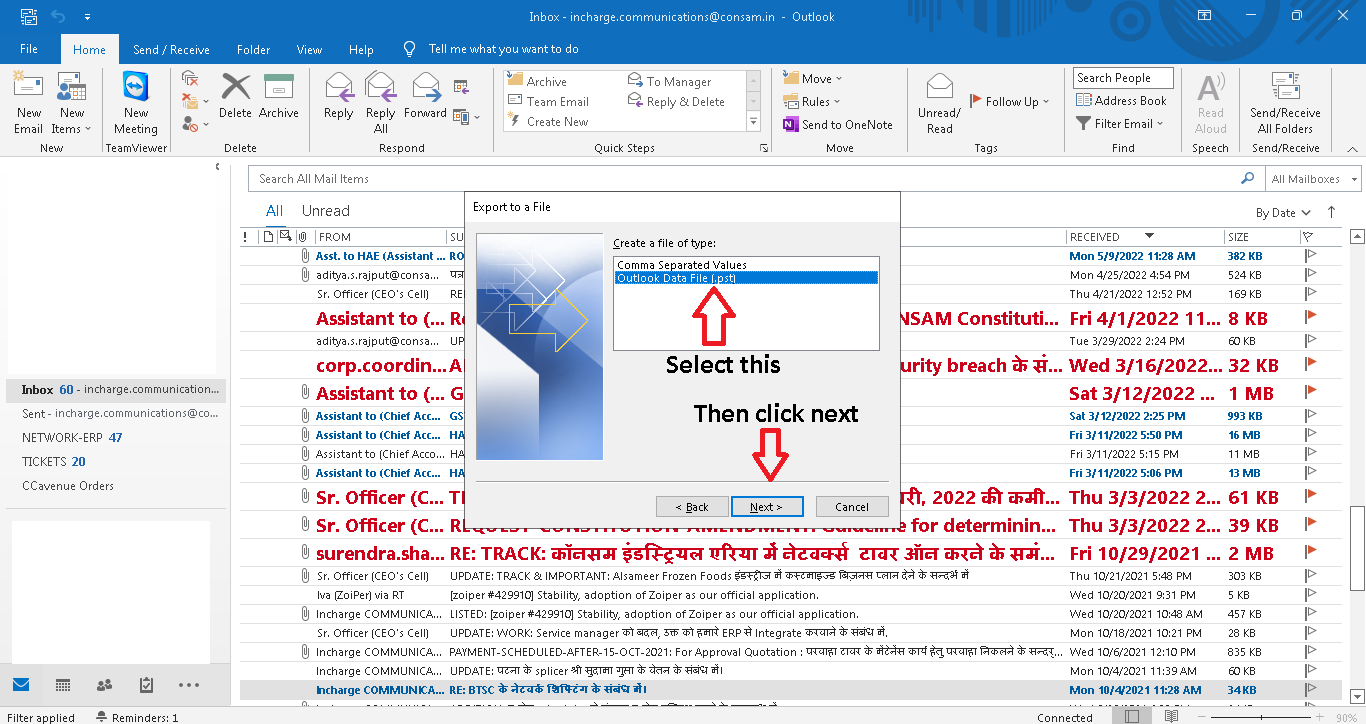Toggle flag on Sat 3/12/2022 2:25 PM message
This screenshot has height=724, width=1366.
pyautogui.click(x=1311, y=416)
